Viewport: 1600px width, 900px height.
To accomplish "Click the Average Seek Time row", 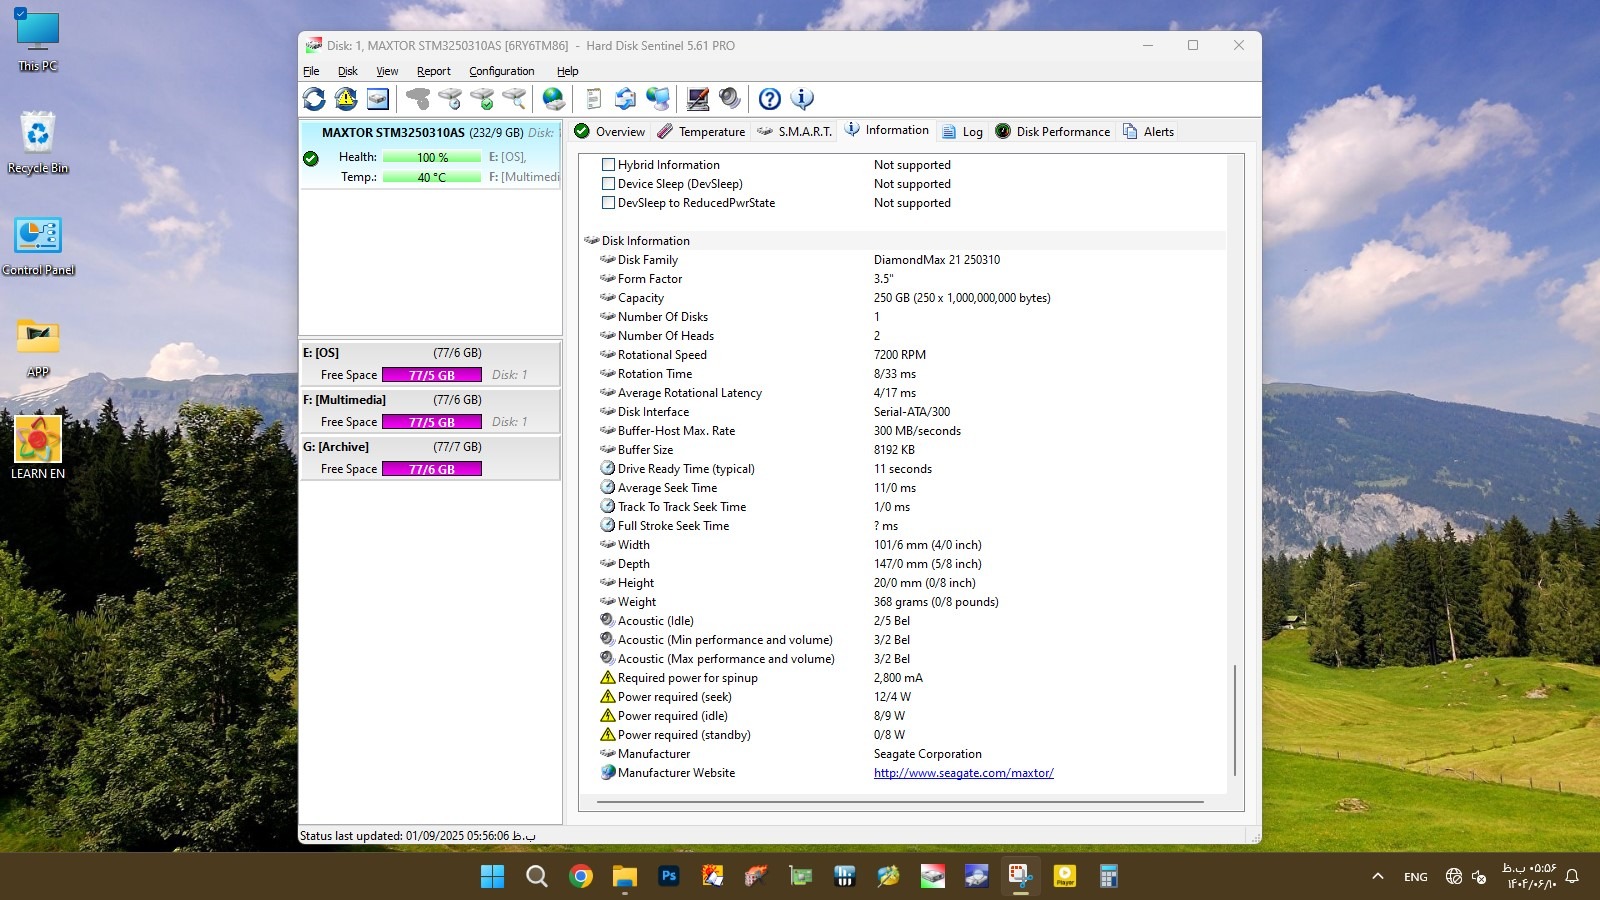I will [904, 487].
